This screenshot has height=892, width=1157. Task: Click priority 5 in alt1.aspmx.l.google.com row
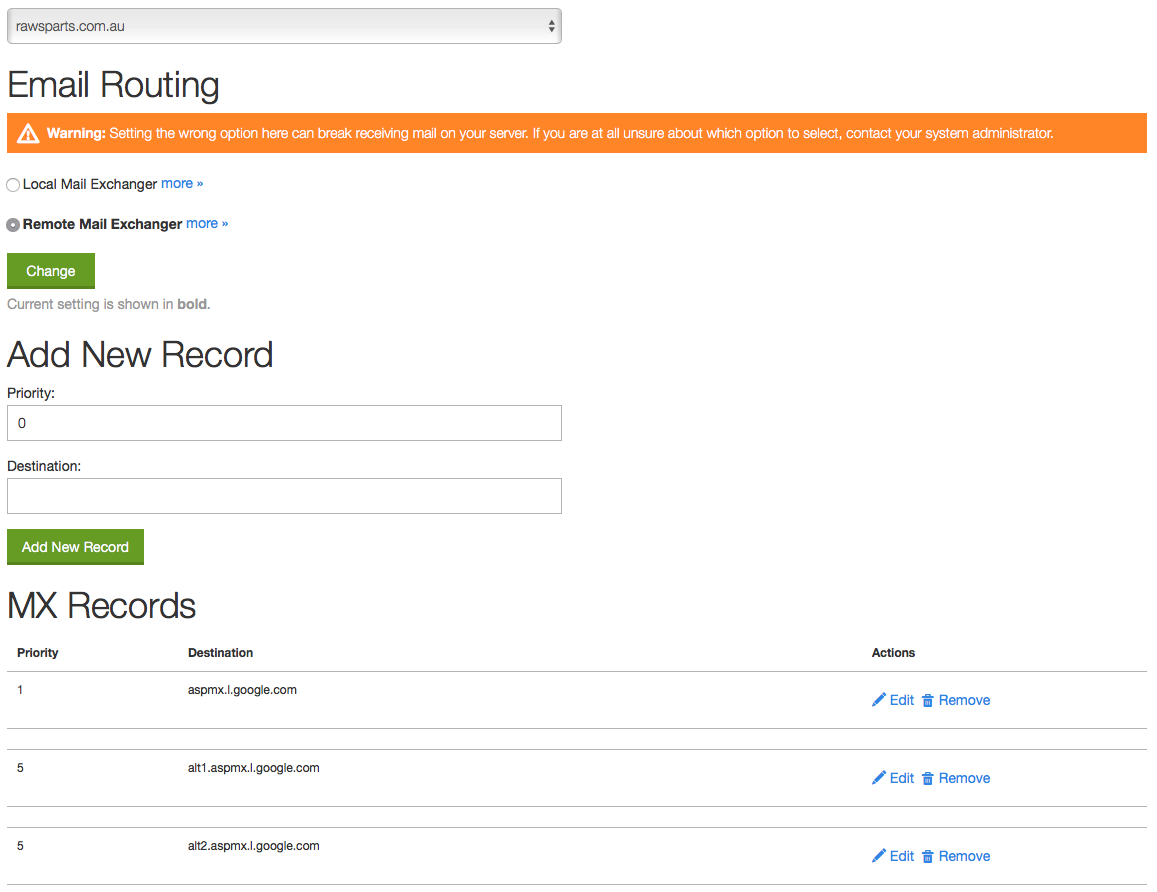coord(20,768)
